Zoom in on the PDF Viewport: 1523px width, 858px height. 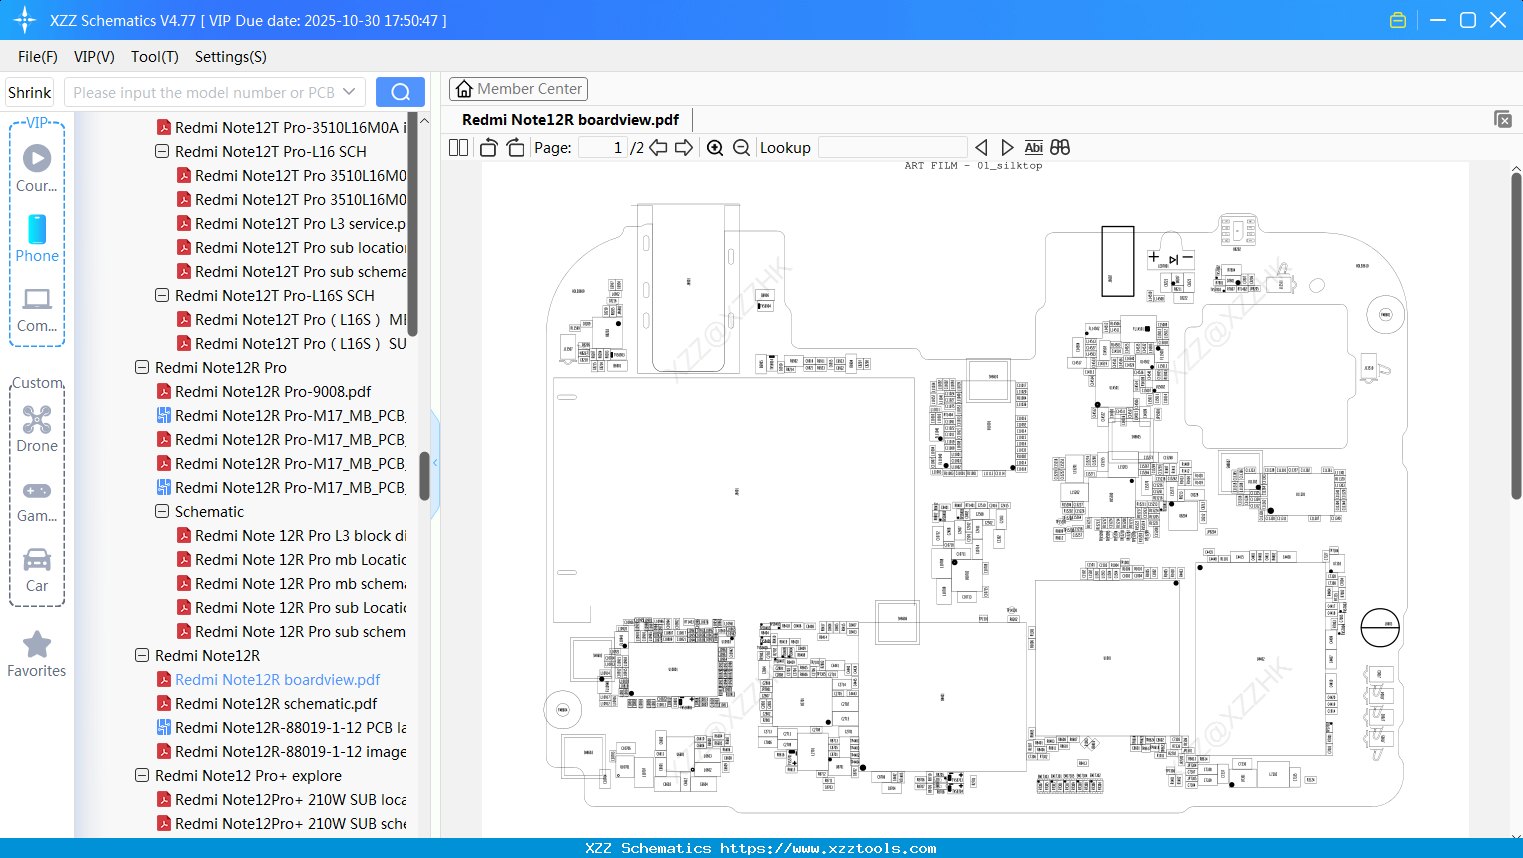(x=715, y=147)
